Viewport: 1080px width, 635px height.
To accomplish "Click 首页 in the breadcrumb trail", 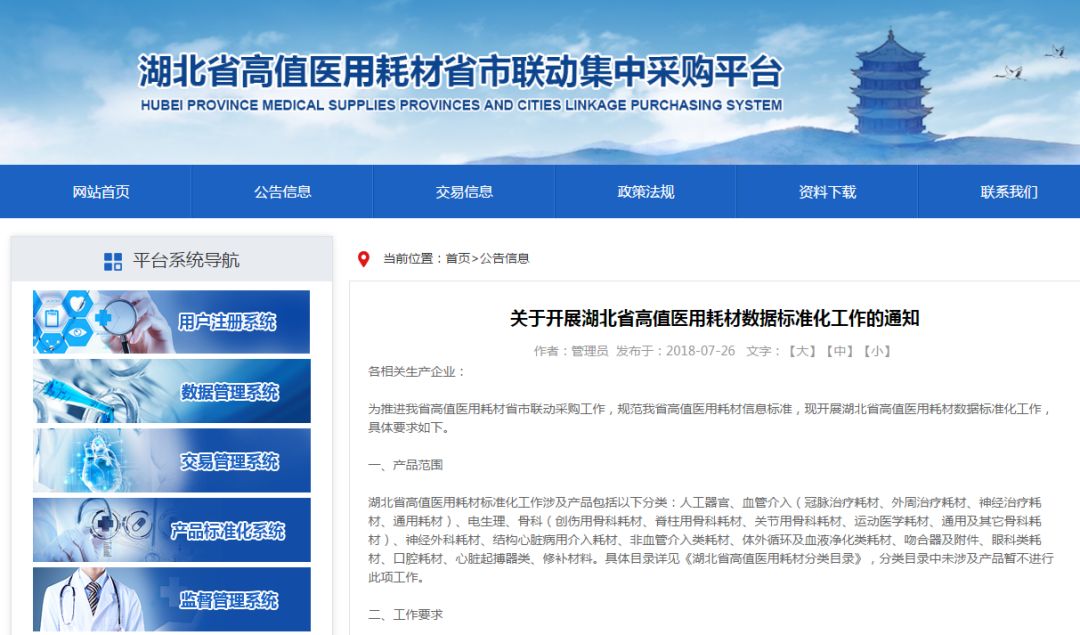I will point(459,257).
